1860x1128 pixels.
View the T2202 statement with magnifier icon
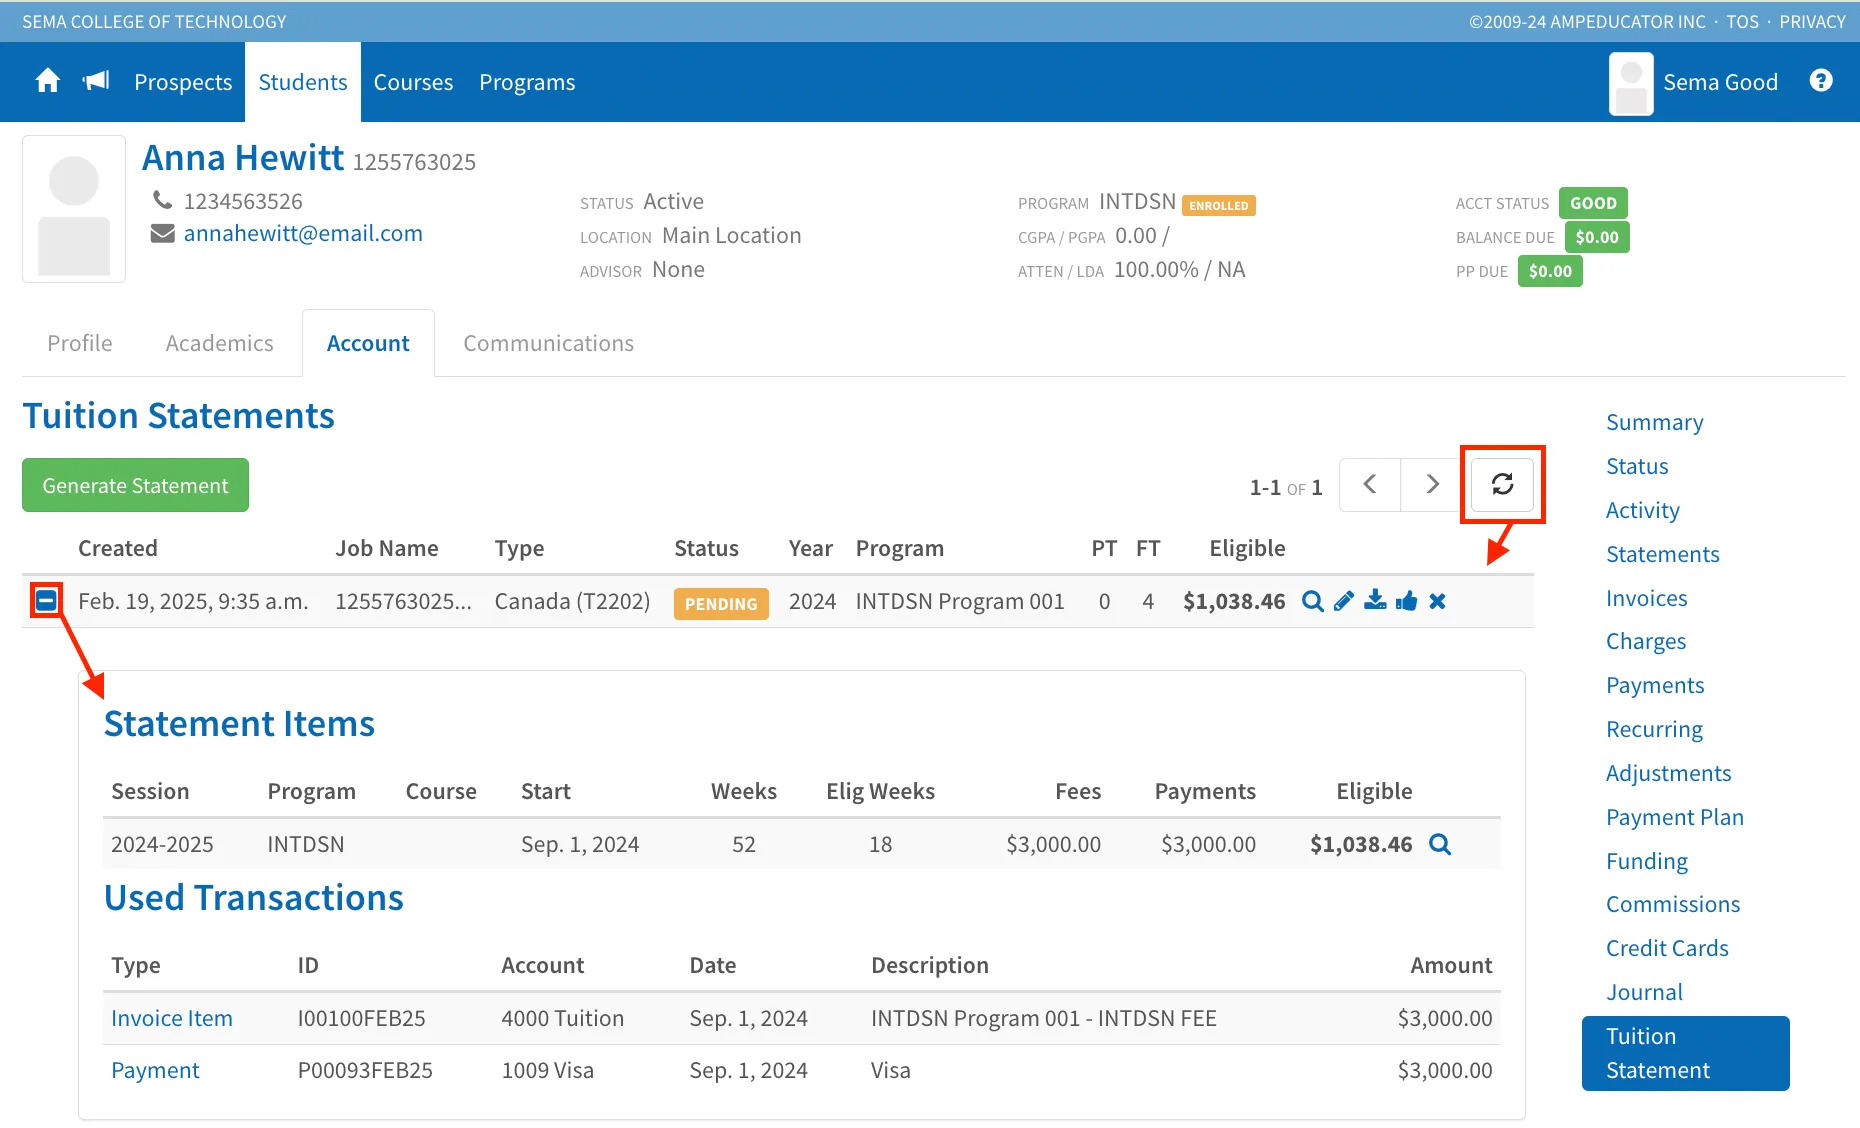[x=1313, y=601]
